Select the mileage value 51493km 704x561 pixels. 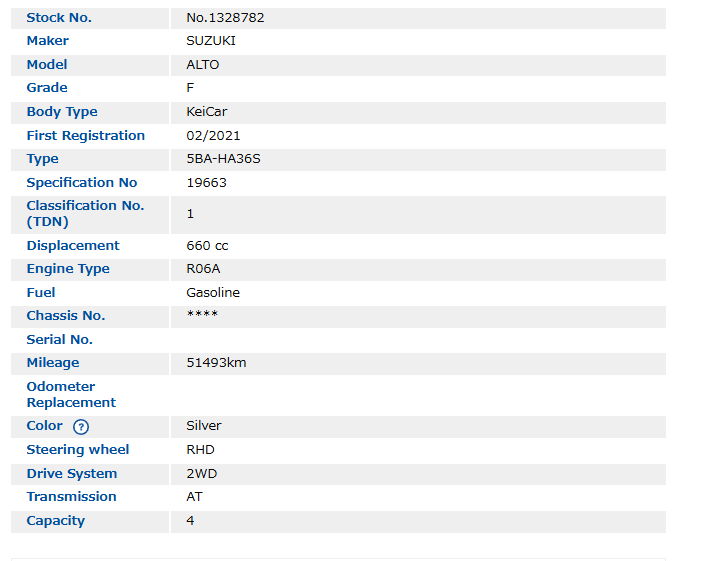(216, 363)
